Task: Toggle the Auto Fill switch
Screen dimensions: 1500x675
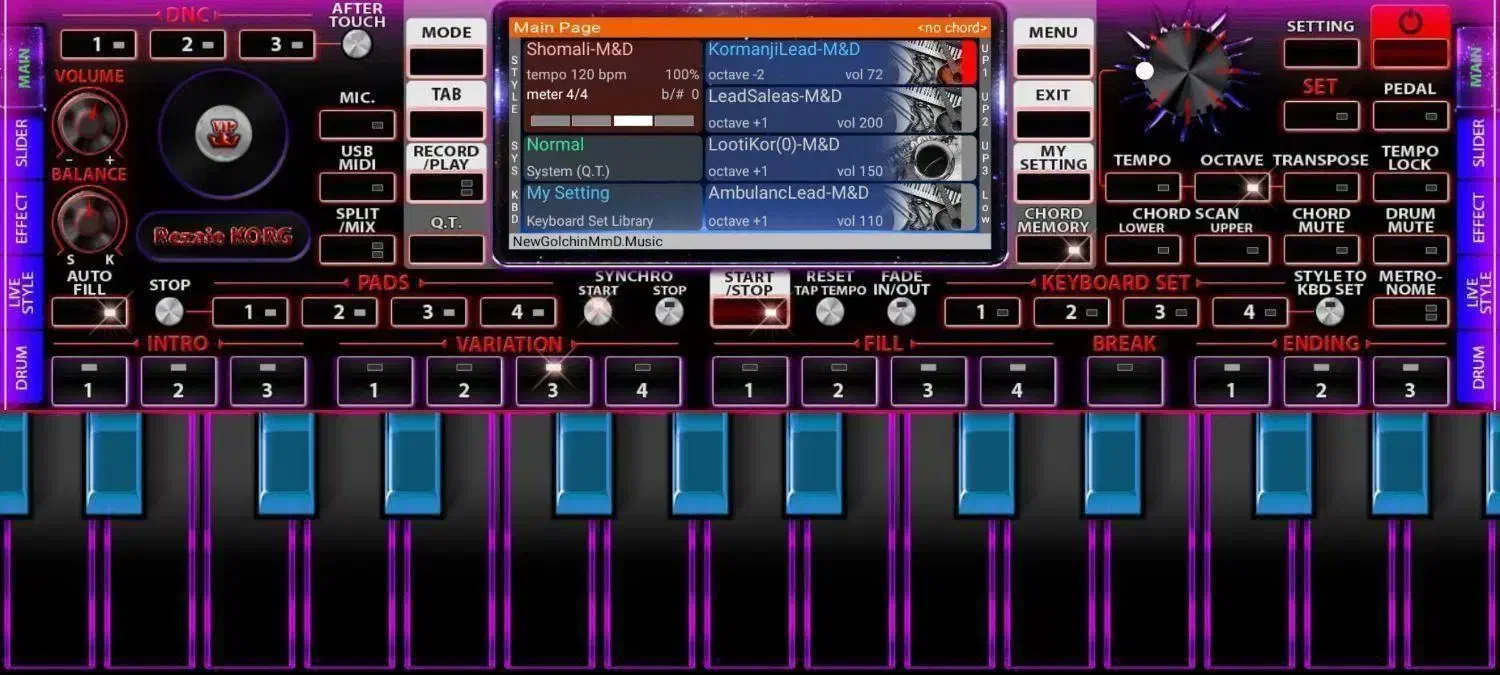Action: pos(89,312)
